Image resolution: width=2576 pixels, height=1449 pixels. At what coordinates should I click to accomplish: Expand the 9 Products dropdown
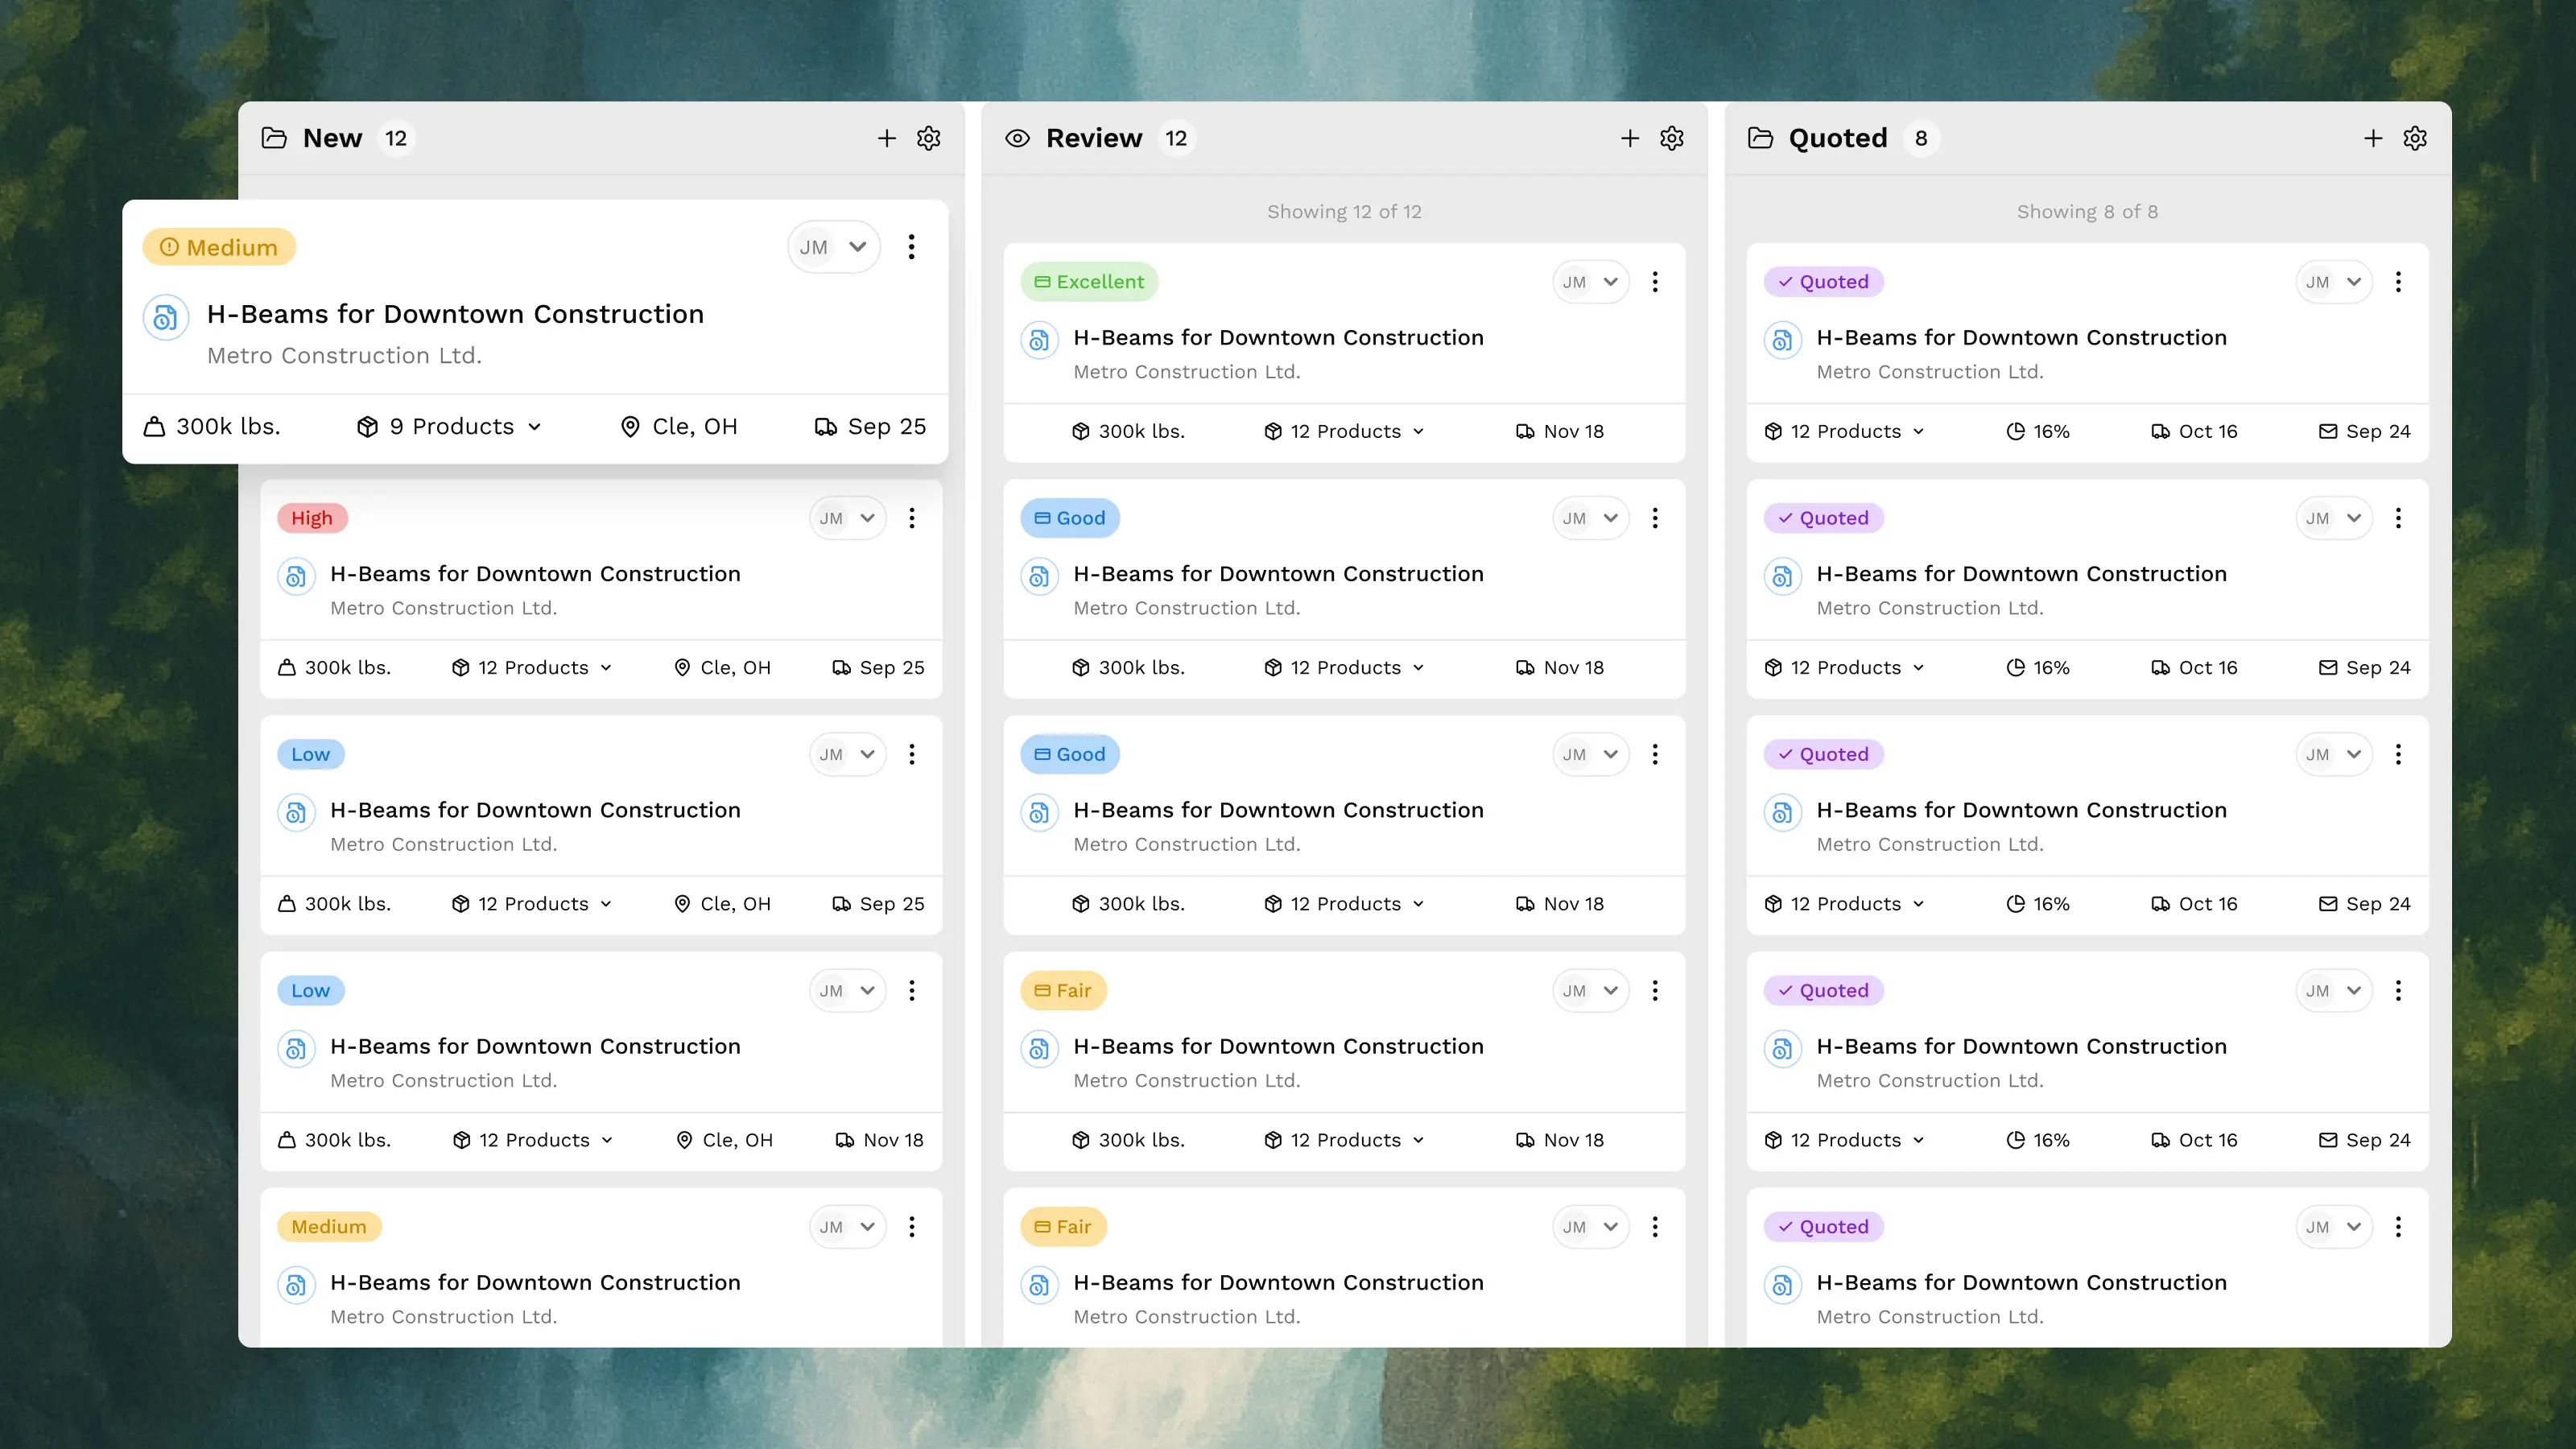tap(449, 427)
